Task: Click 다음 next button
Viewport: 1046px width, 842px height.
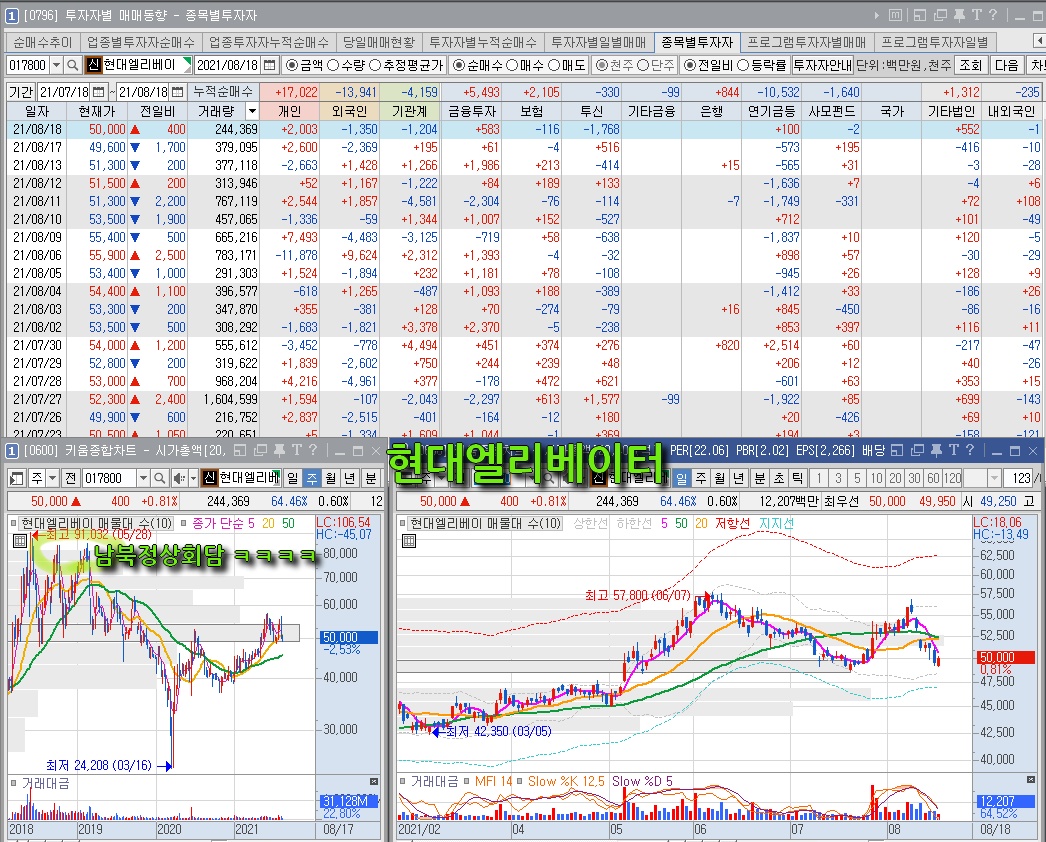Action: tap(1006, 65)
